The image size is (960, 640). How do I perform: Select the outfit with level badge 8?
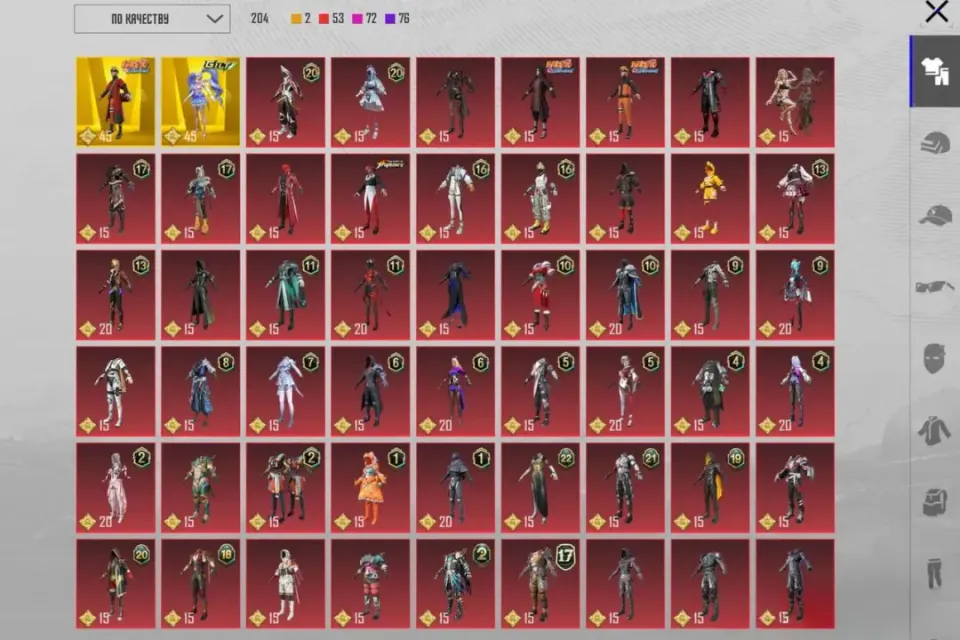point(201,391)
